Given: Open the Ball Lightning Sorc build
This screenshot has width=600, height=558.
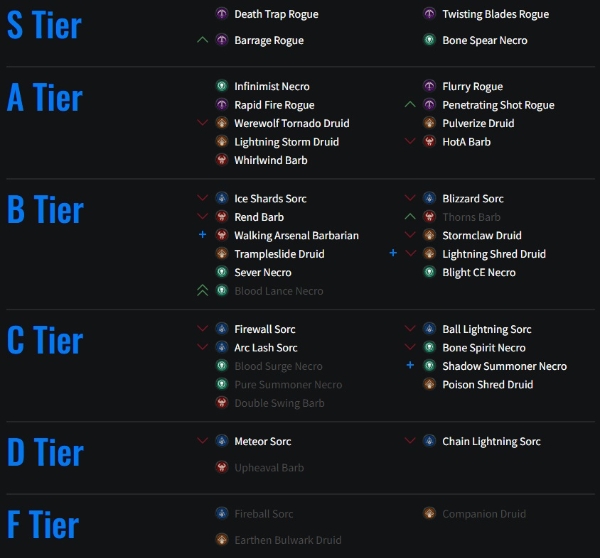Looking at the screenshot, I should point(487,330).
